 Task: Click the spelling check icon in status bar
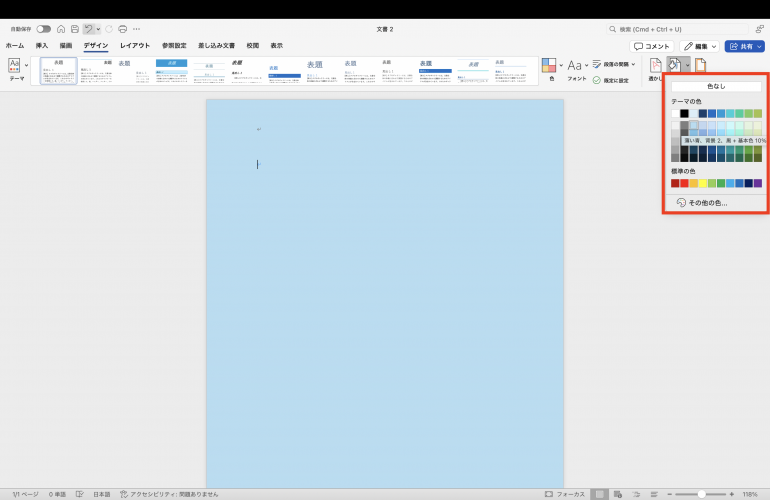tap(80, 494)
